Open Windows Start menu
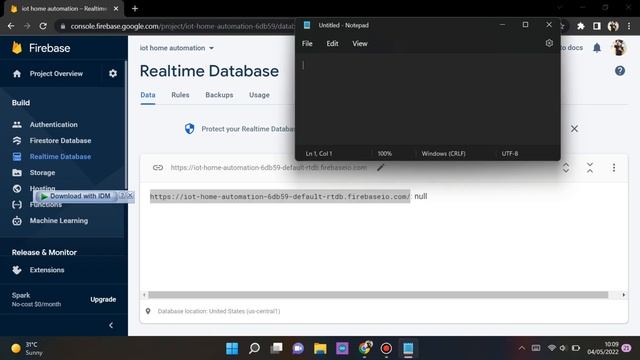This screenshot has height=360, width=640. pos(232,349)
